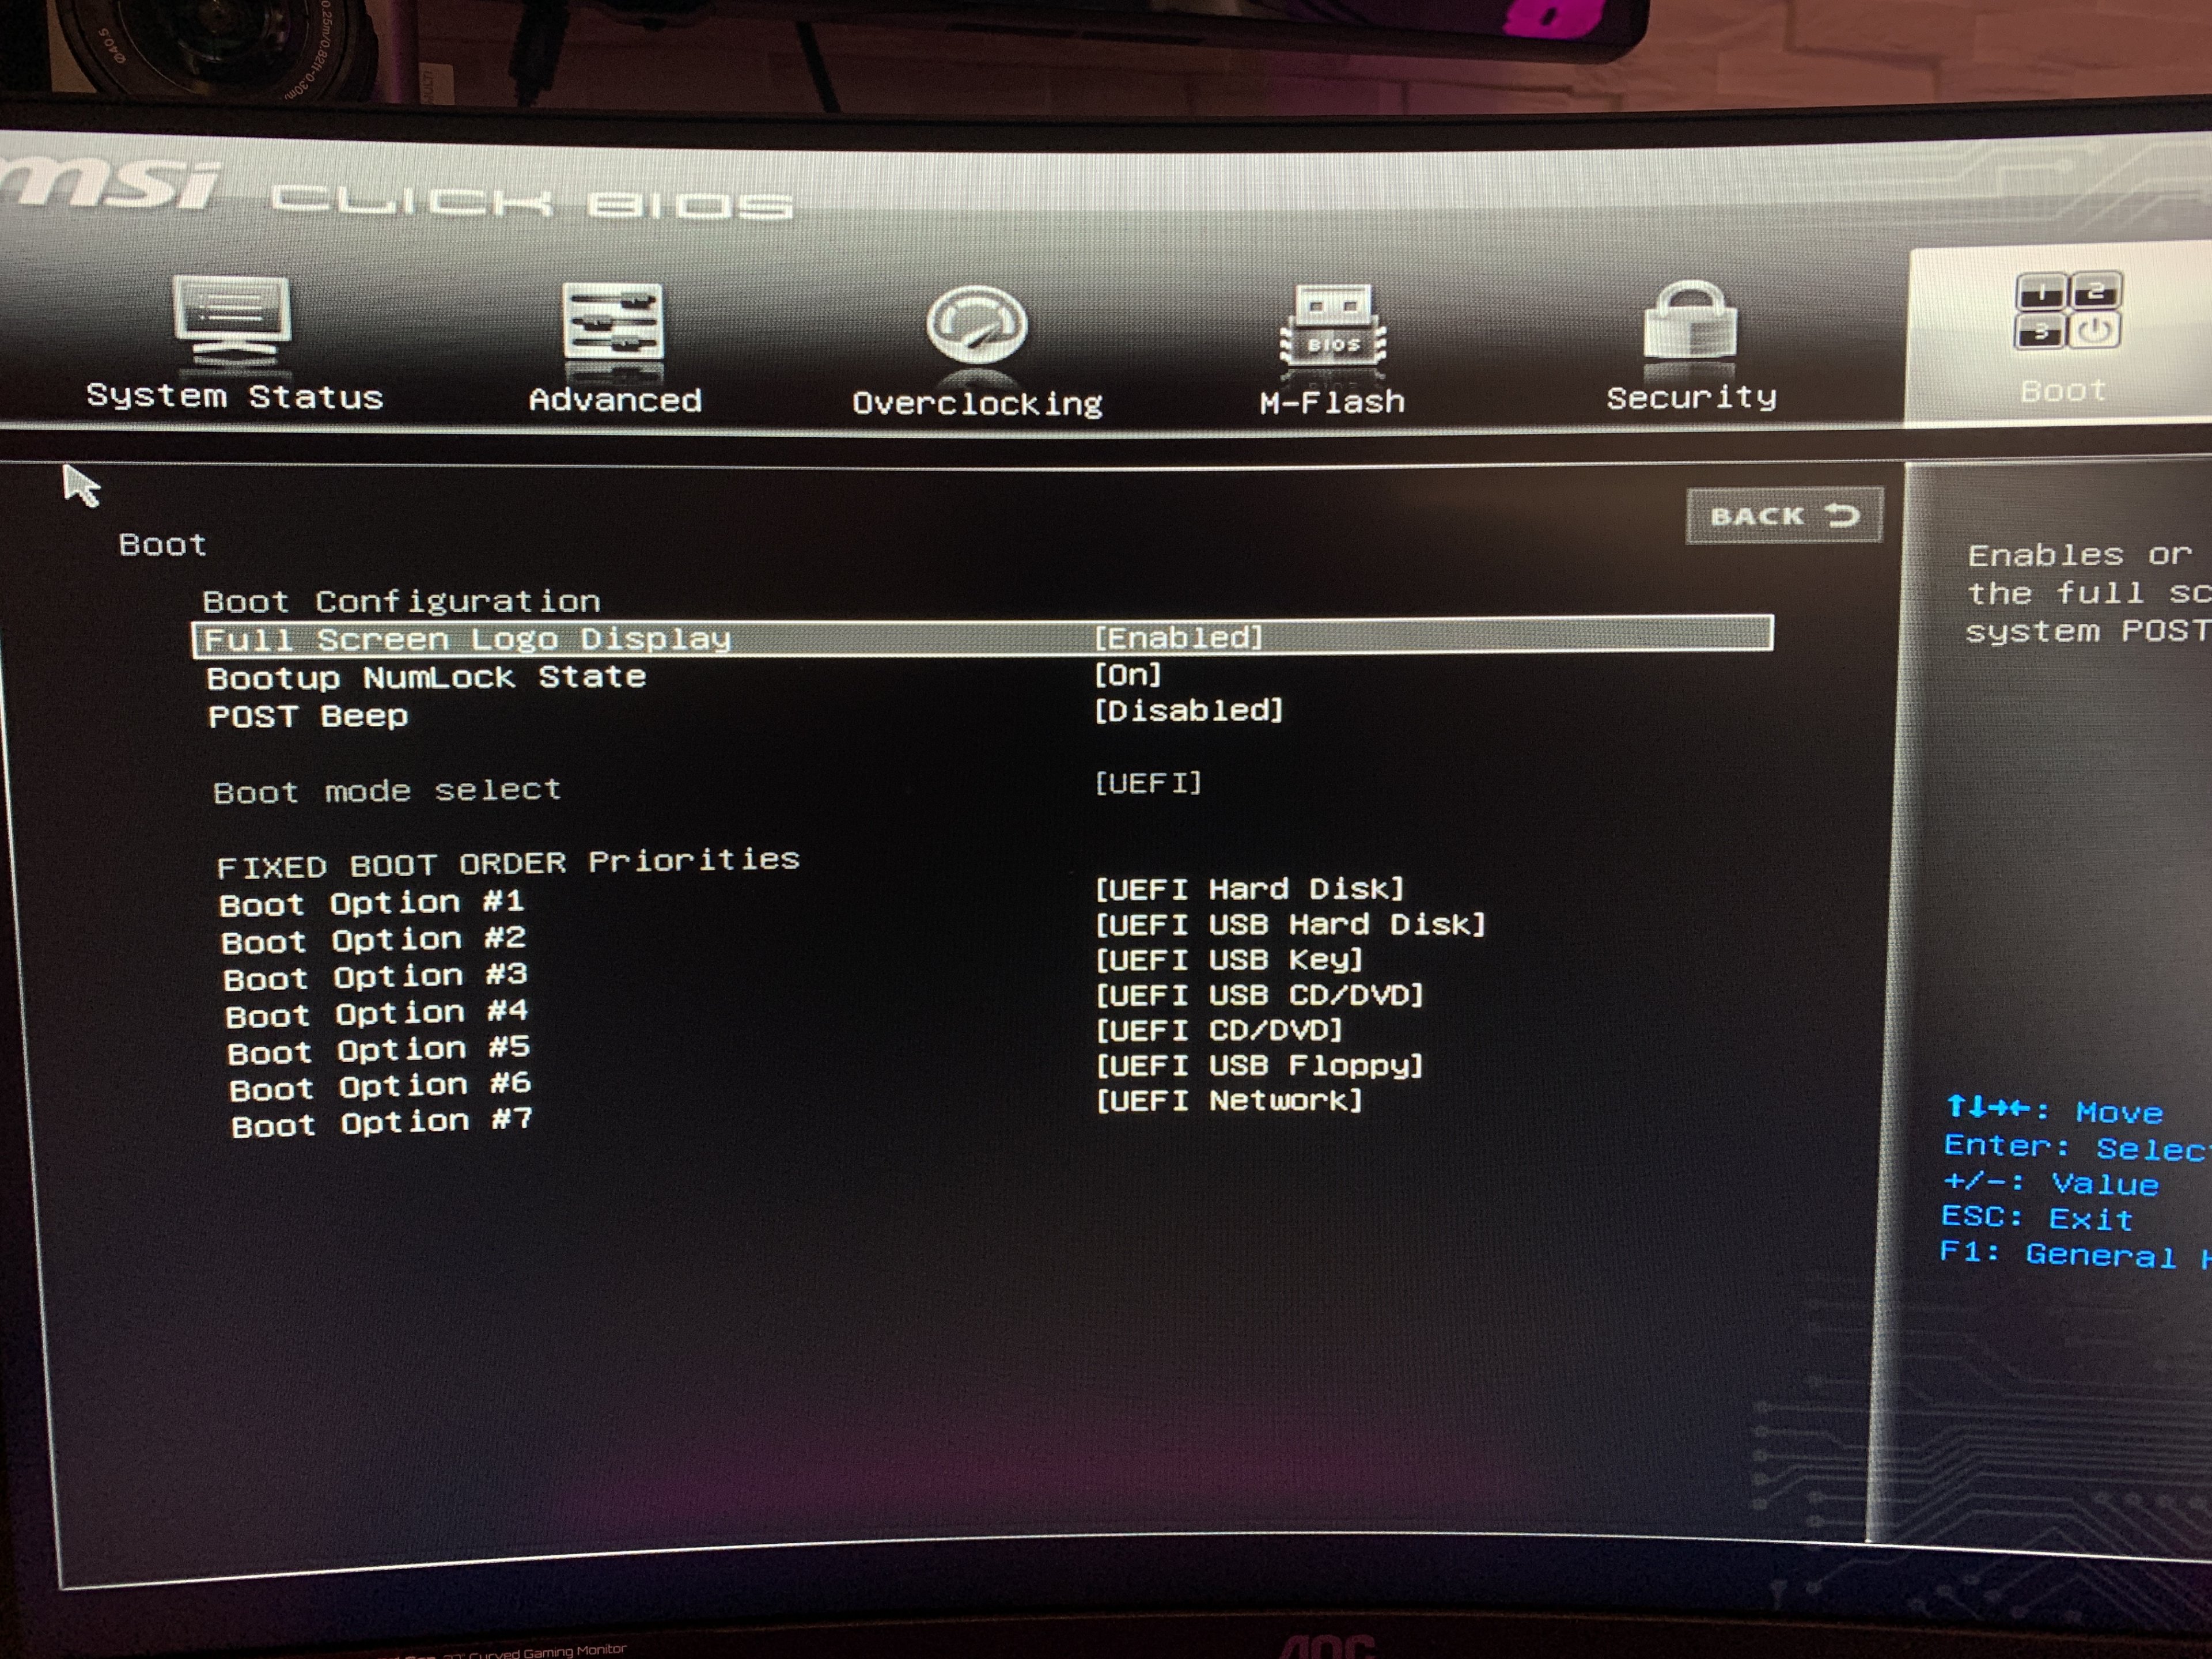Viewport: 2212px width, 1659px height.
Task: Toggle Bootup NumLock State On value
Action: [1127, 675]
